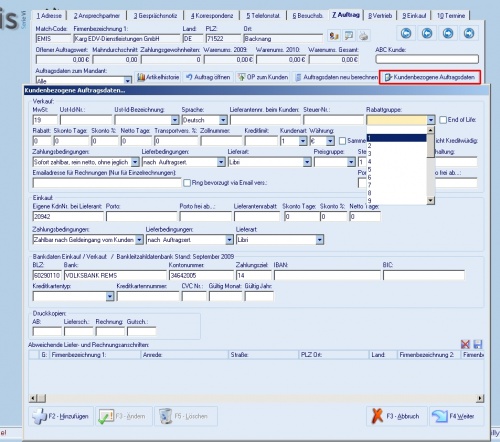Open the Ust-Id Bezeichnung dropdown
Screen dimensions: 500x442
[x=175, y=120]
